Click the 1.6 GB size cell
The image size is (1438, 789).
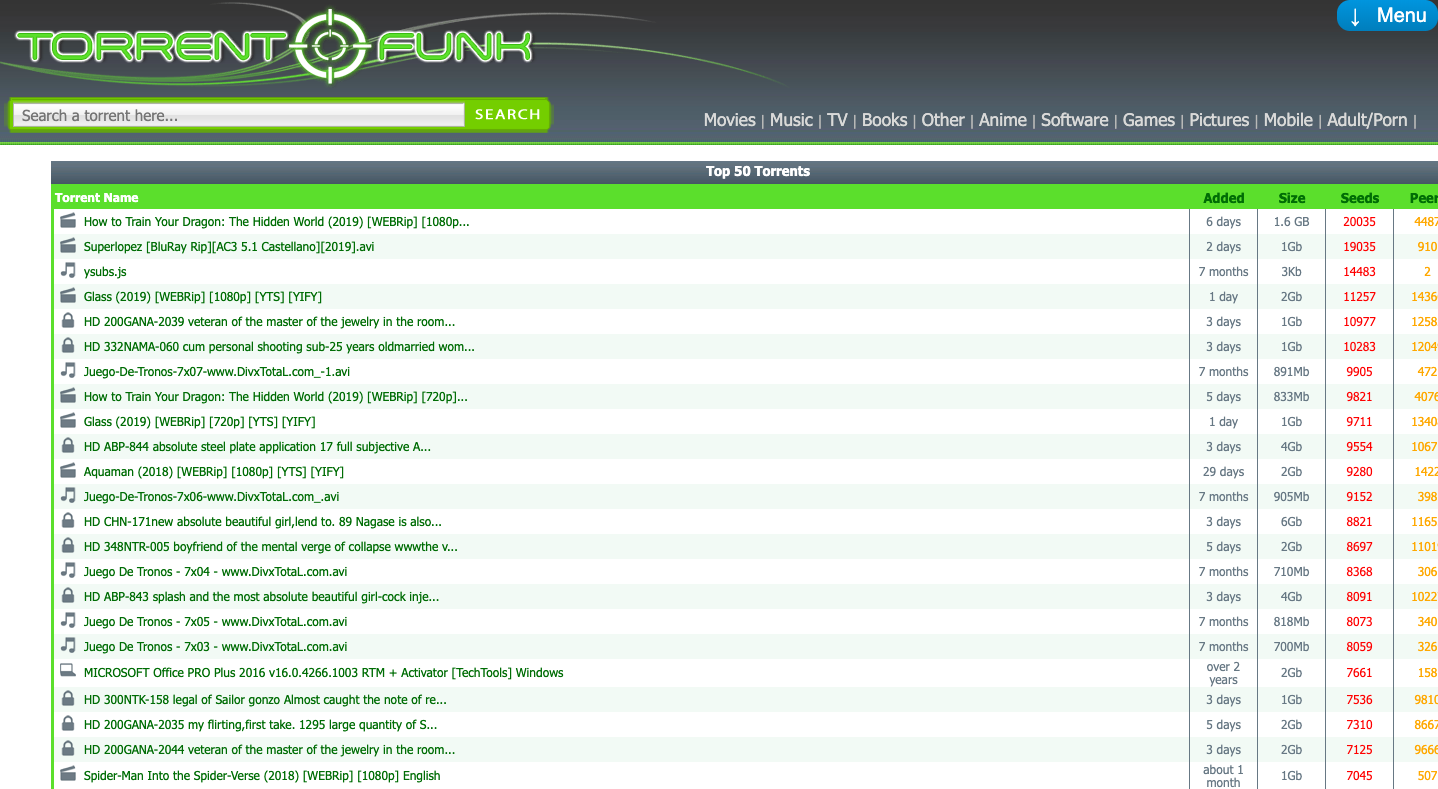(1292, 222)
